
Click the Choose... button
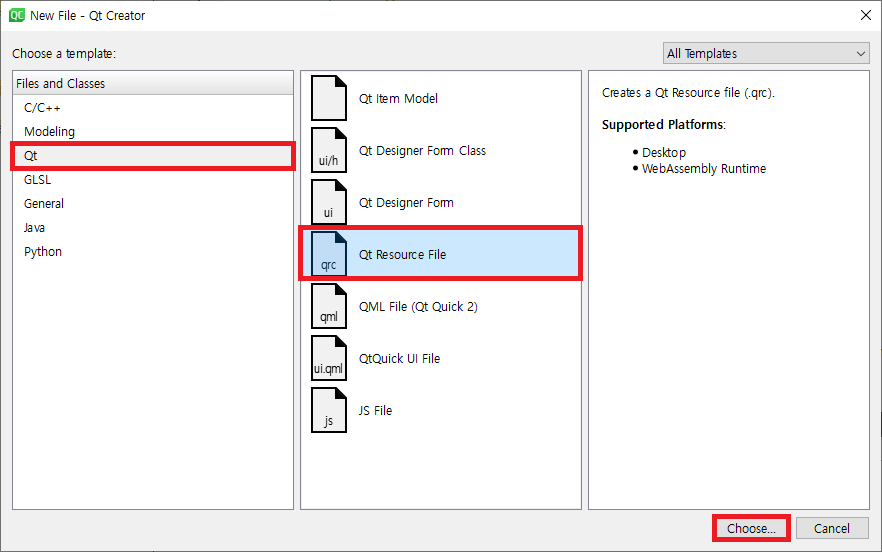click(x=751, y=528)
